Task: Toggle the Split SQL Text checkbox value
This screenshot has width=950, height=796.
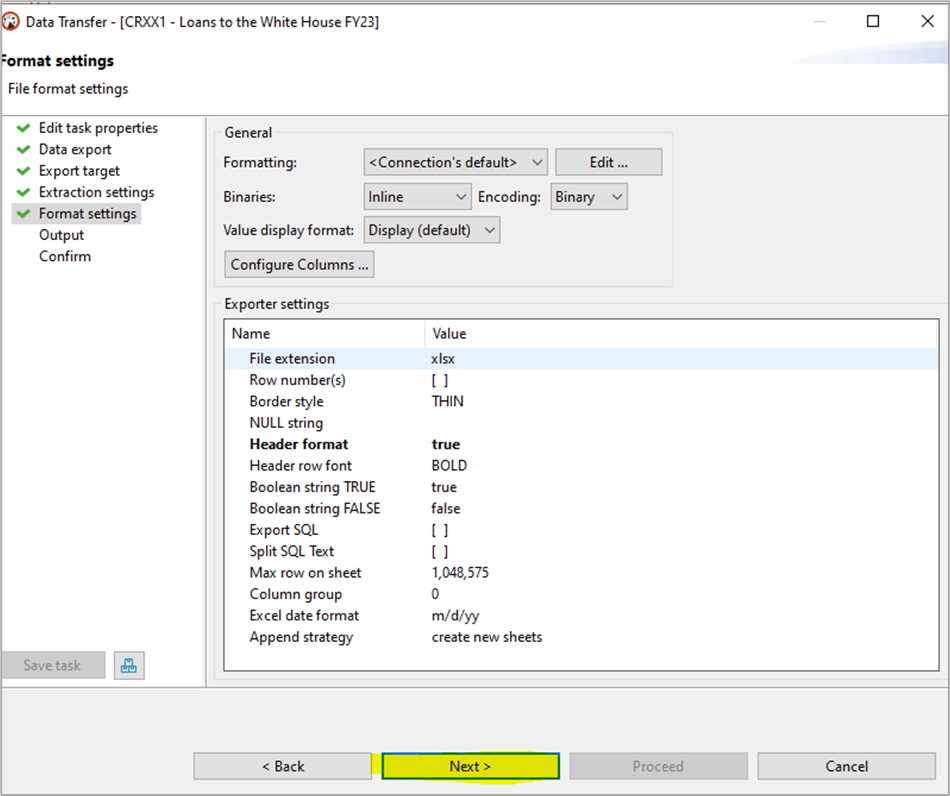Action: coord(440,551)
